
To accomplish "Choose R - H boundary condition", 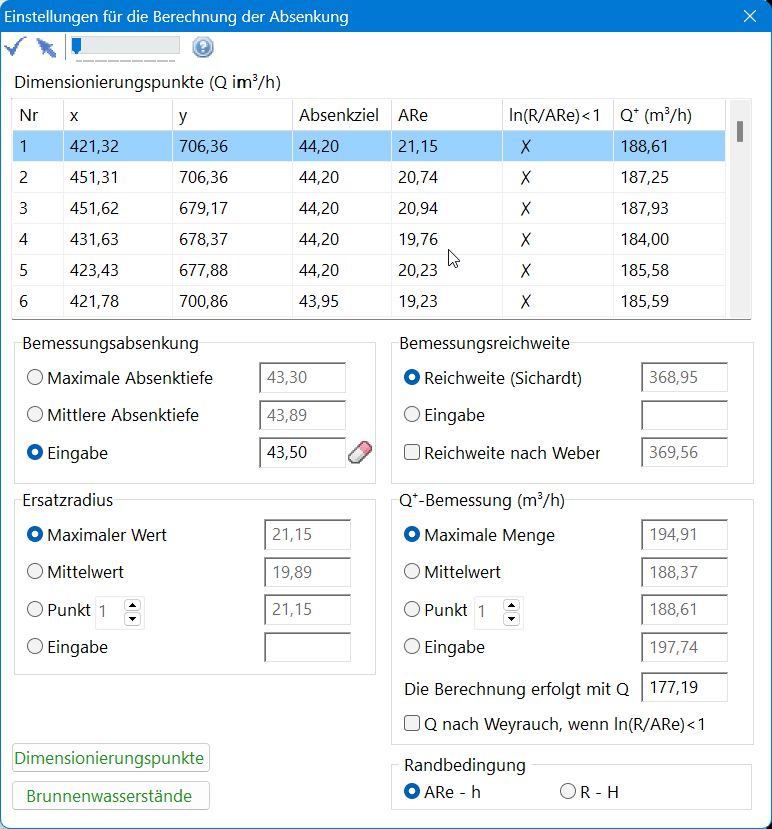I will coord(568,792).
